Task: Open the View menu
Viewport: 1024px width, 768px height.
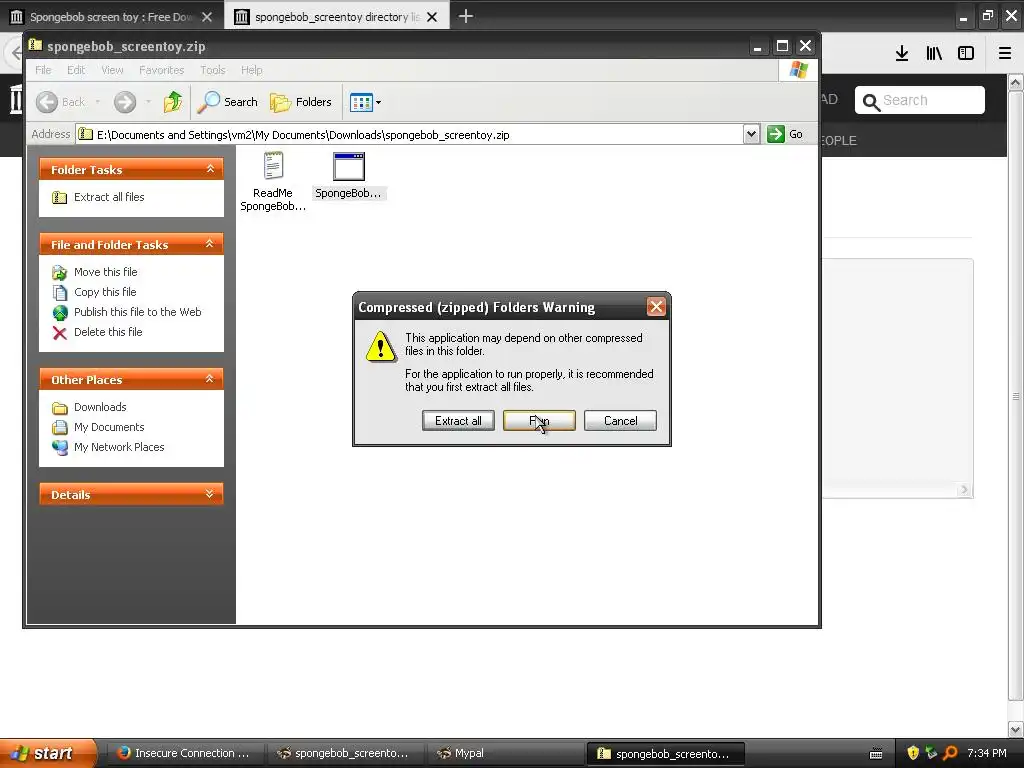Action: [112, 70]
